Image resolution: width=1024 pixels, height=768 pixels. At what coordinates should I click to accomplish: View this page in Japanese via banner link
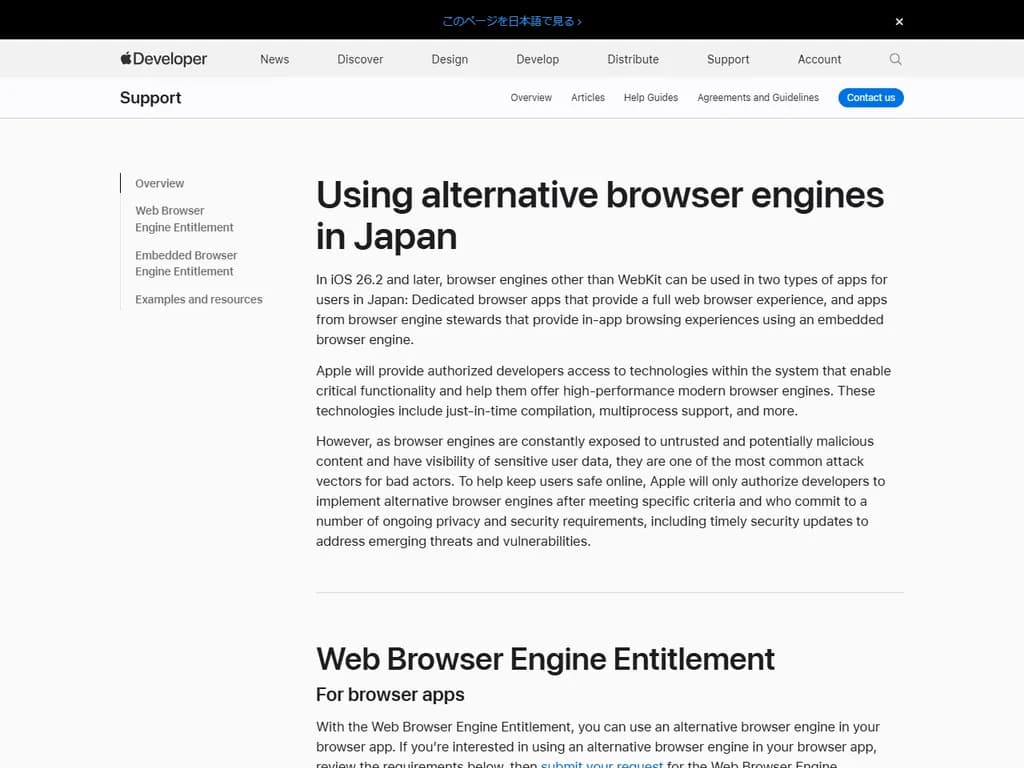point(511,20)
